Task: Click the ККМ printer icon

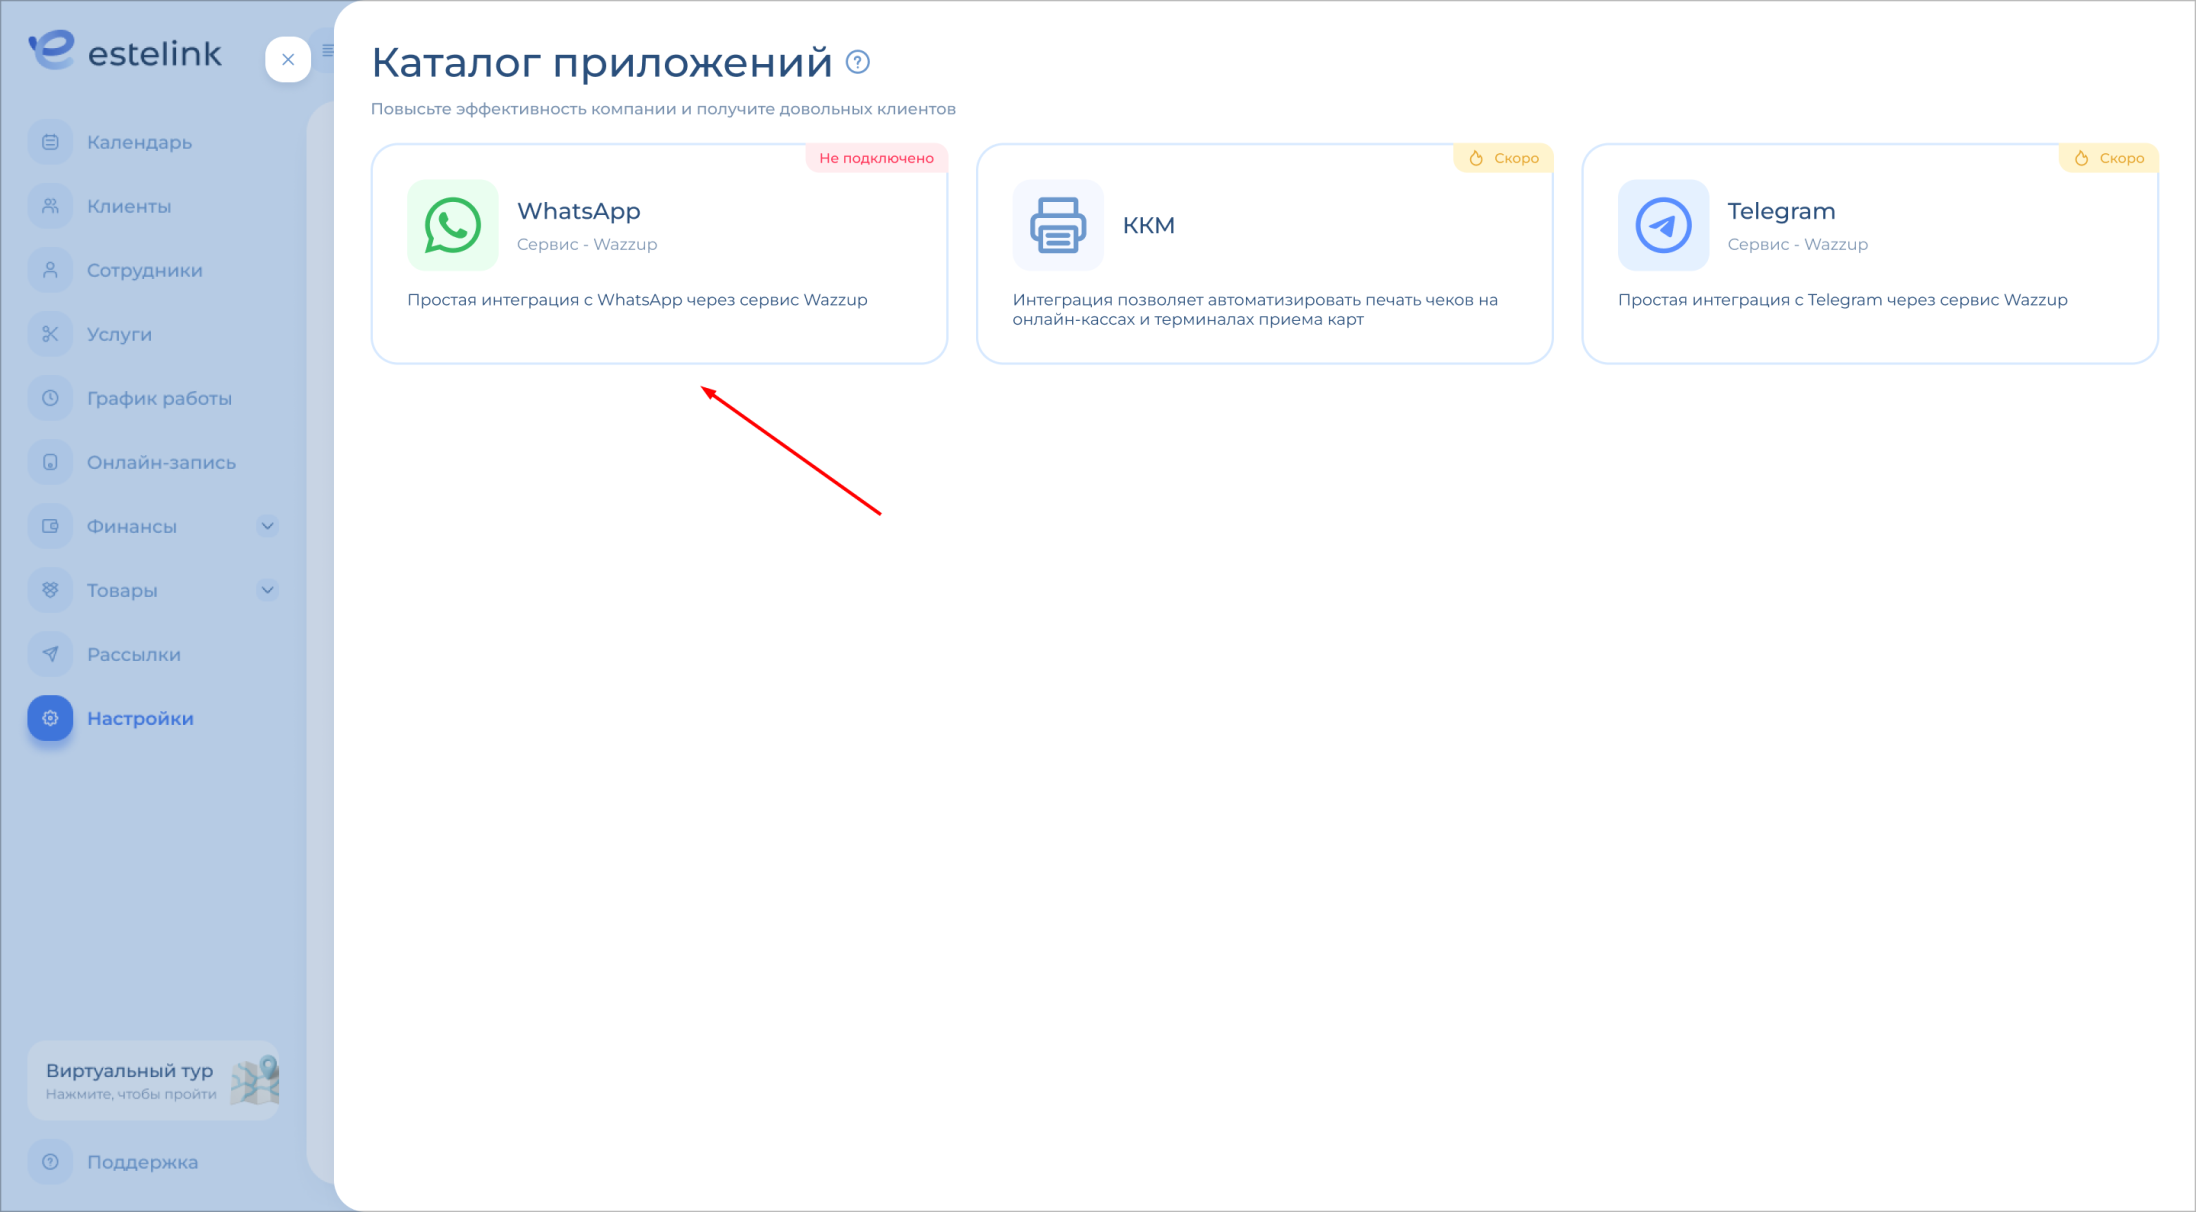Action: pos(1058,225)
